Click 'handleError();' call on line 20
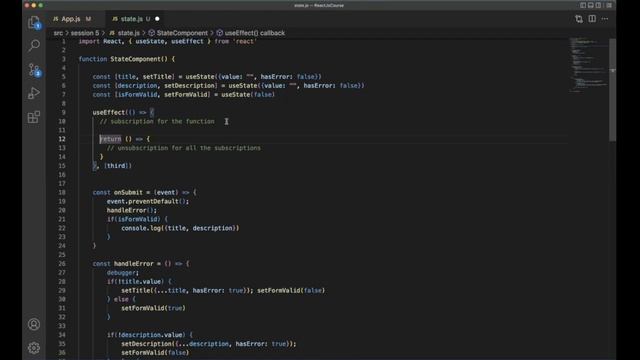 point(132,211)
